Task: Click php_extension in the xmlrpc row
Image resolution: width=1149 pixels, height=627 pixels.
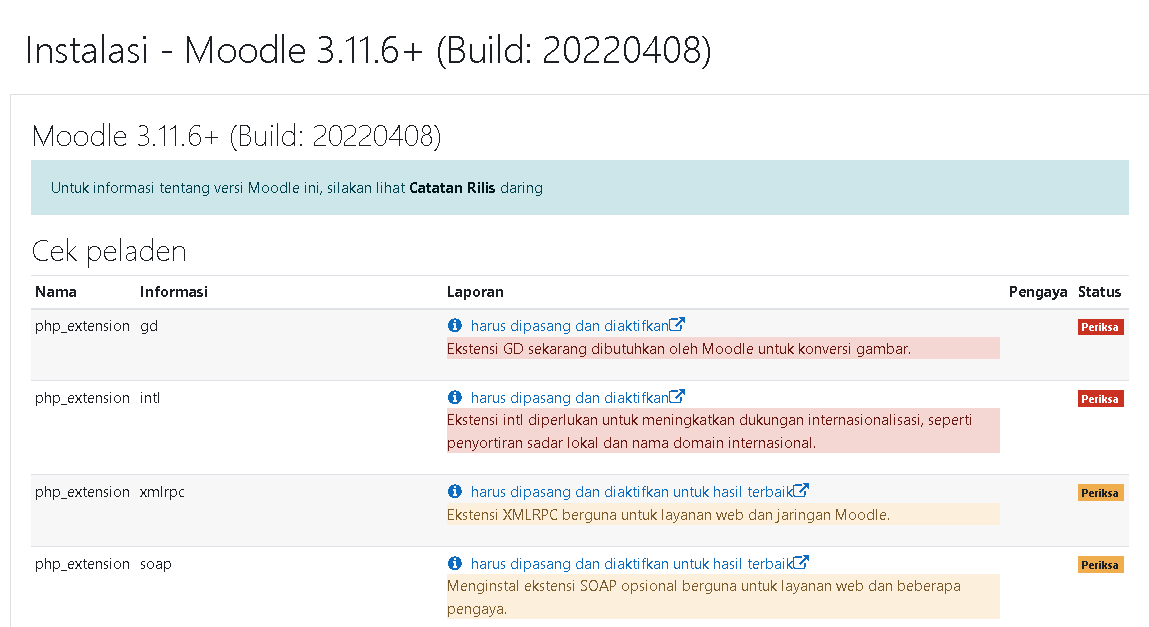Action: pyautogui.click(x=82, y=491)
